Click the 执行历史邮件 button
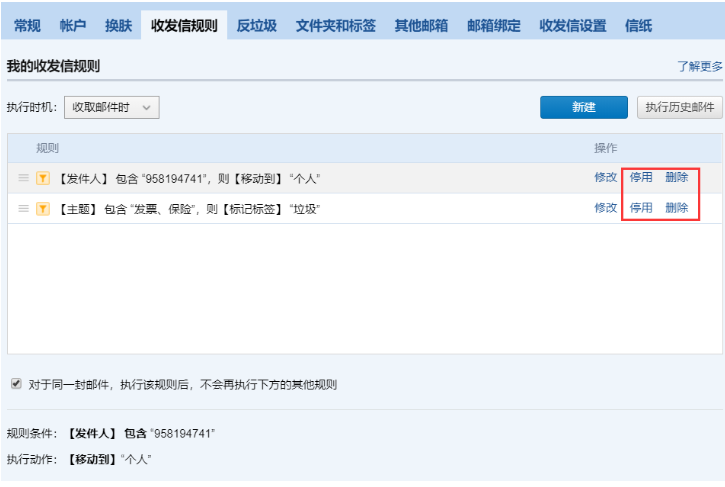The height and width of the screenshot is (487, 725). (x=679, y=107)
